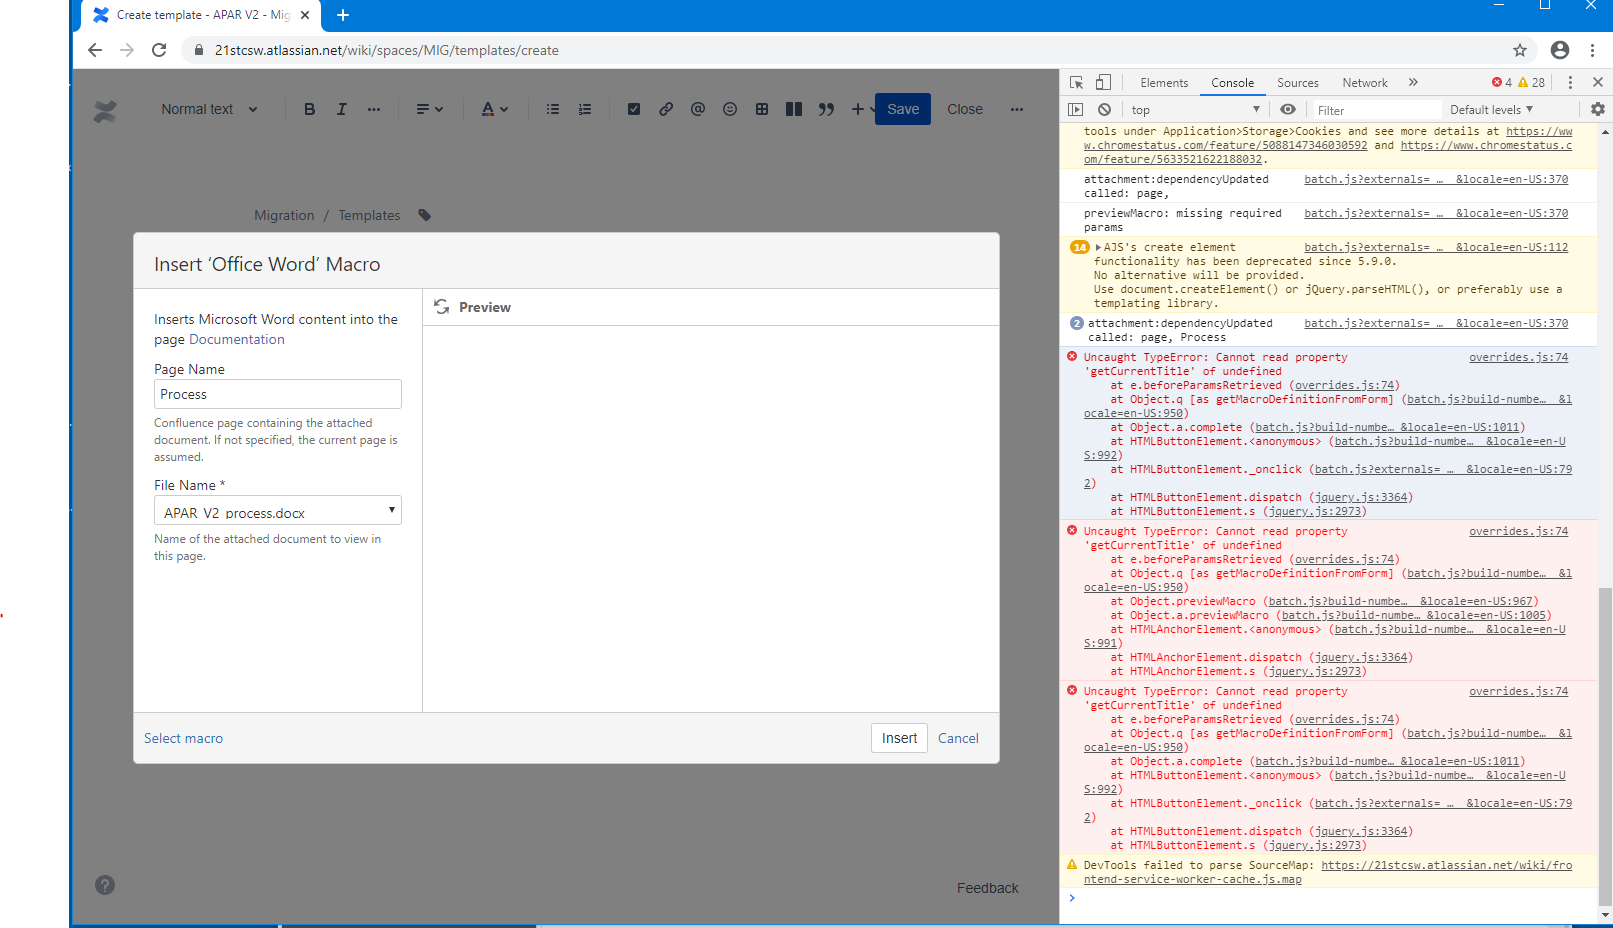This screenshot has height=928, width=1613.
Task: Toggle console sidebar panel
Action: pyautogui.click(x=1076, y=110)
